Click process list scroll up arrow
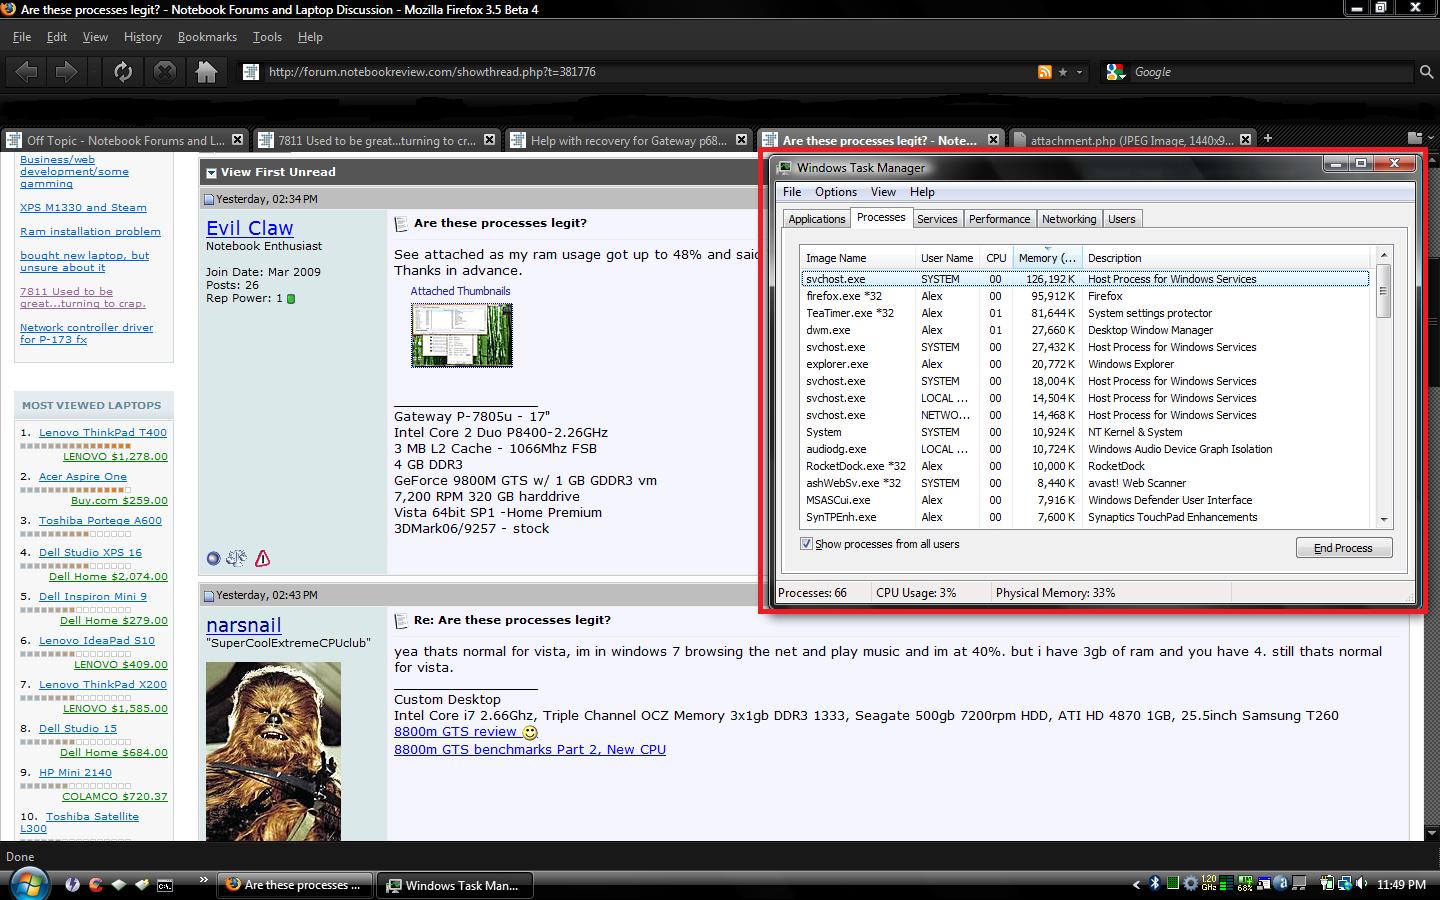This screenshot has height=900, width=1440. pyautogui.click(x=1384, y=256)
